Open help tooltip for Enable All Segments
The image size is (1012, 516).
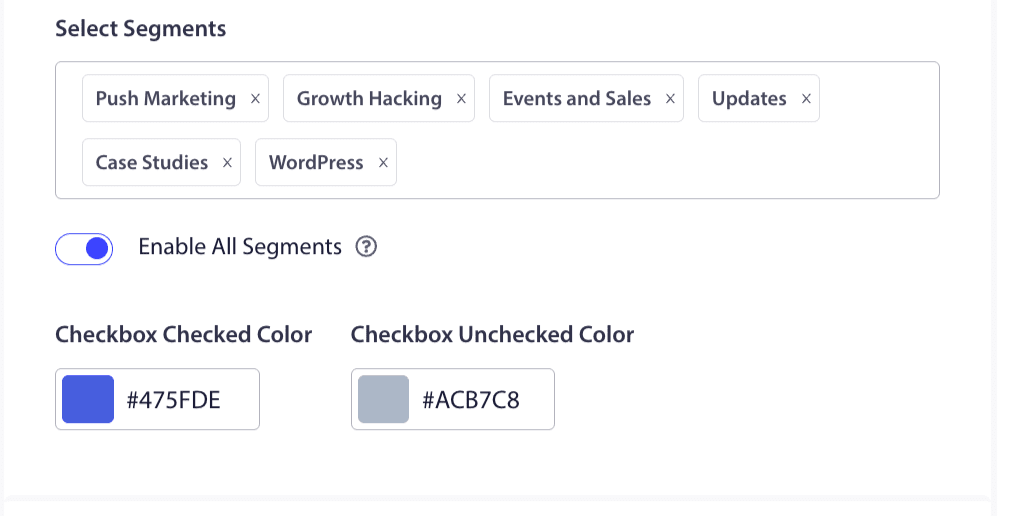(366, 247)
